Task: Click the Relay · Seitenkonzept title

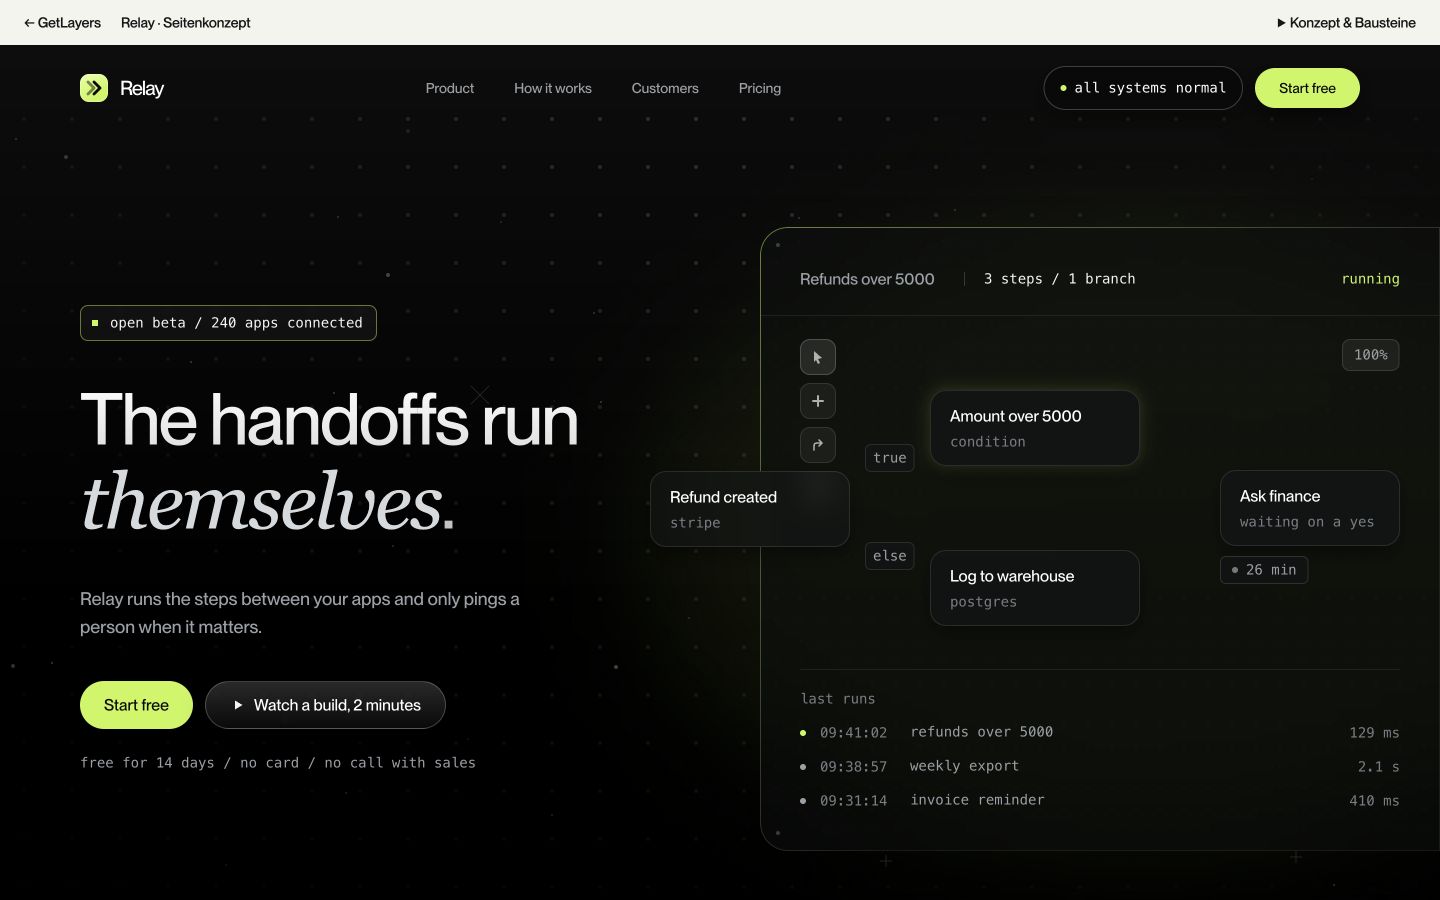Action: click(186, 22)
